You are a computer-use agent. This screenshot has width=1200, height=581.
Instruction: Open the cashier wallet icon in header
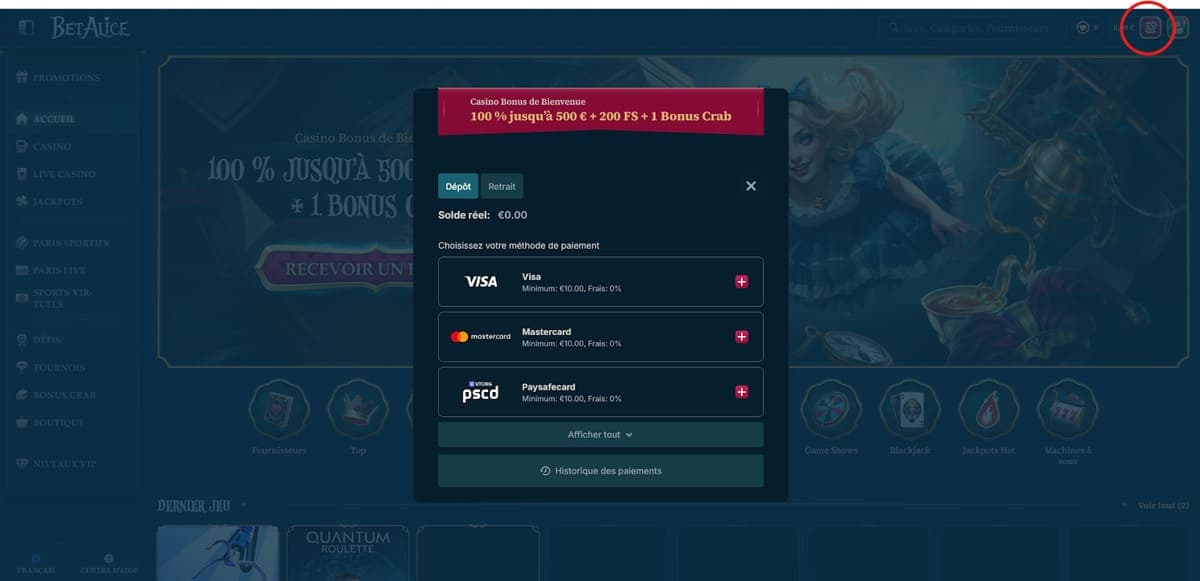tap(1151, 28)
